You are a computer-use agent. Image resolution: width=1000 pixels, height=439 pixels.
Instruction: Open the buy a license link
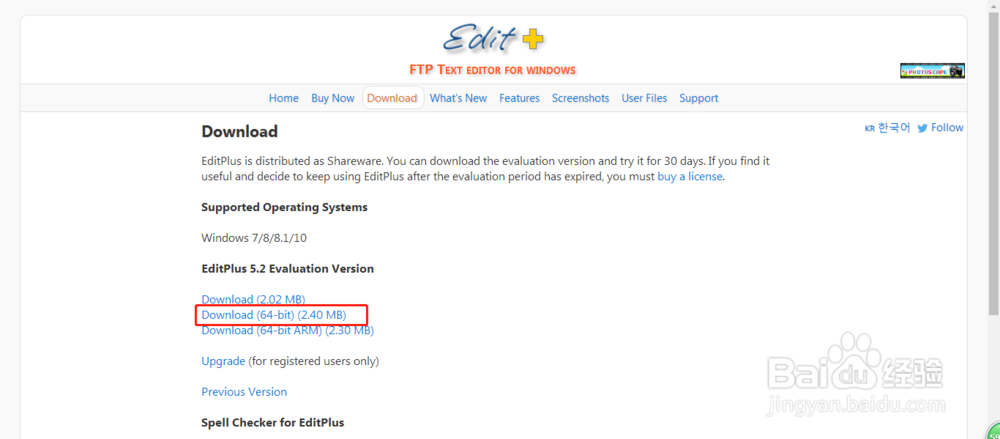(x=690, y=177)
